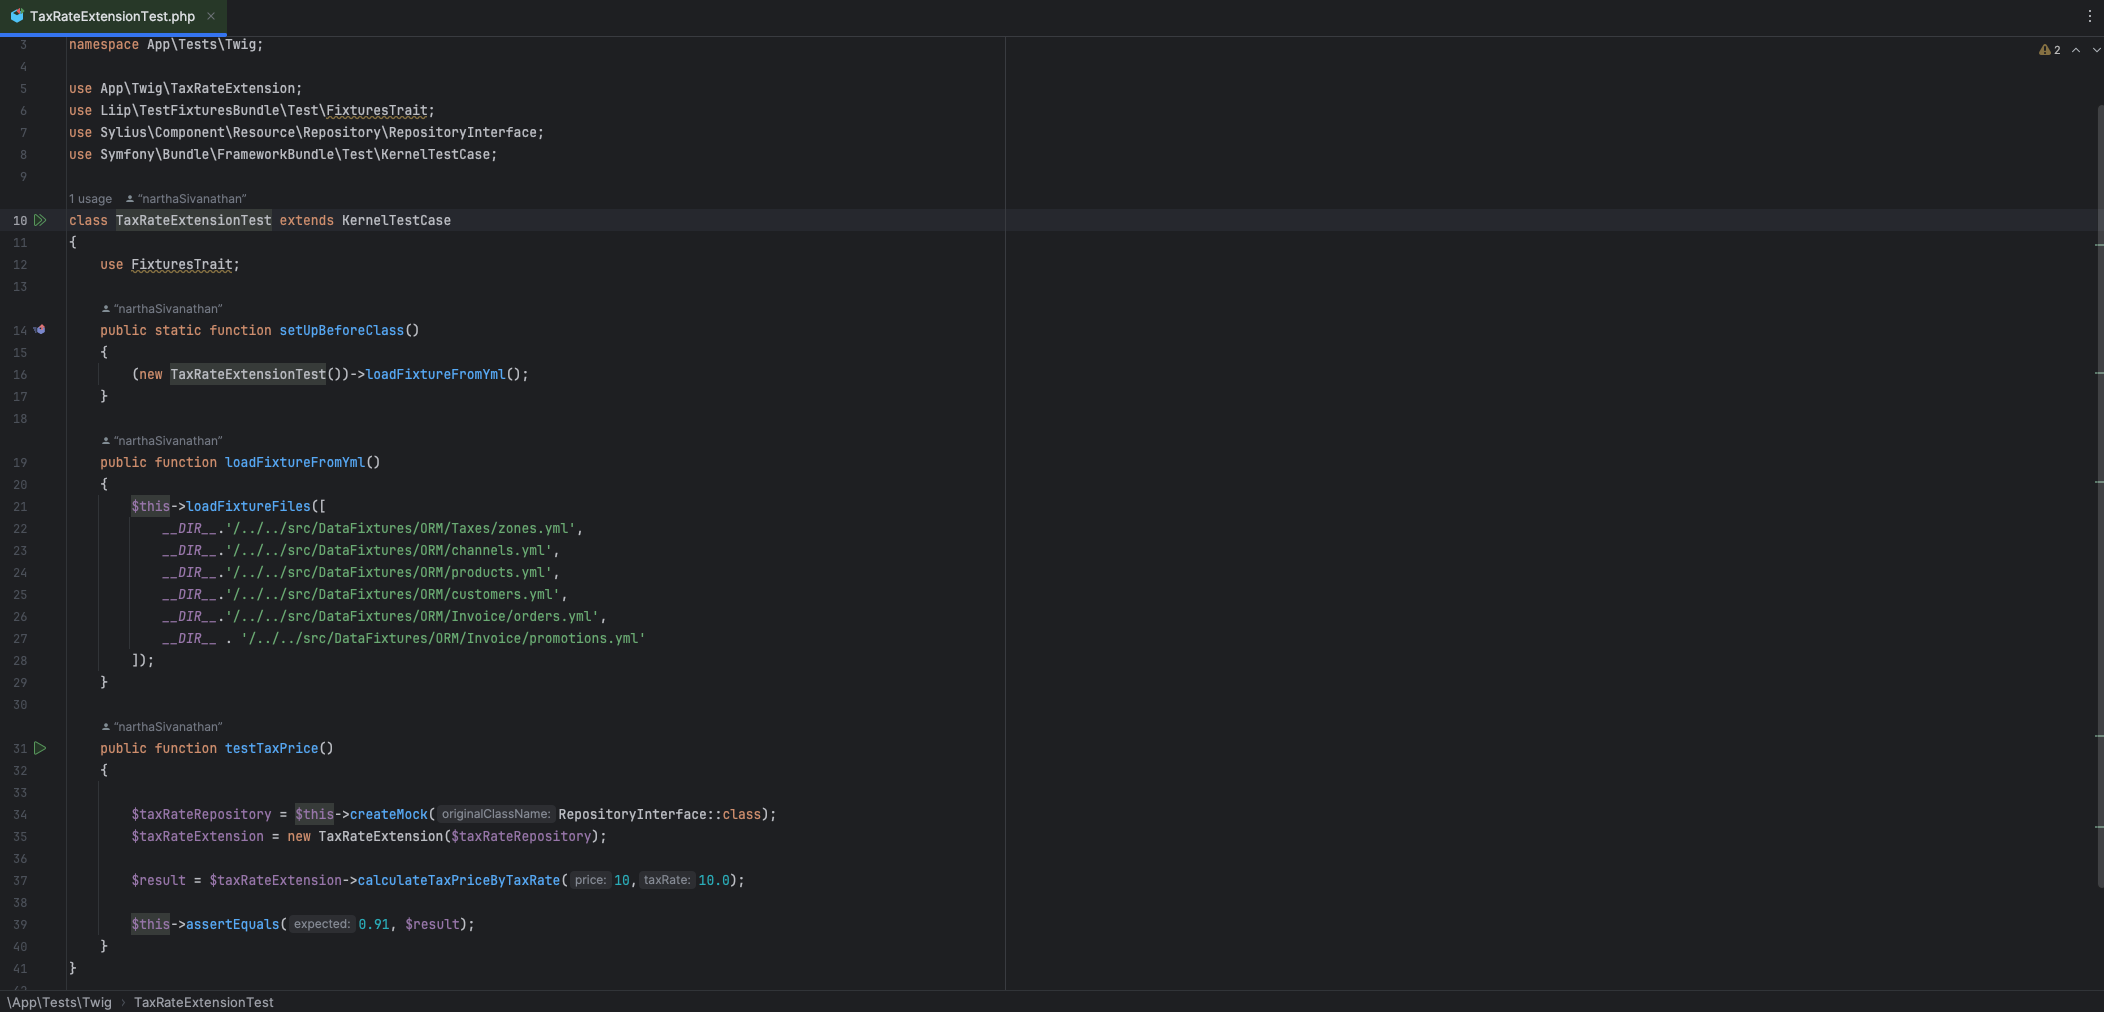Jump to the next highlighted problem
2104x1012 pixels.
tap(2096, 50)
